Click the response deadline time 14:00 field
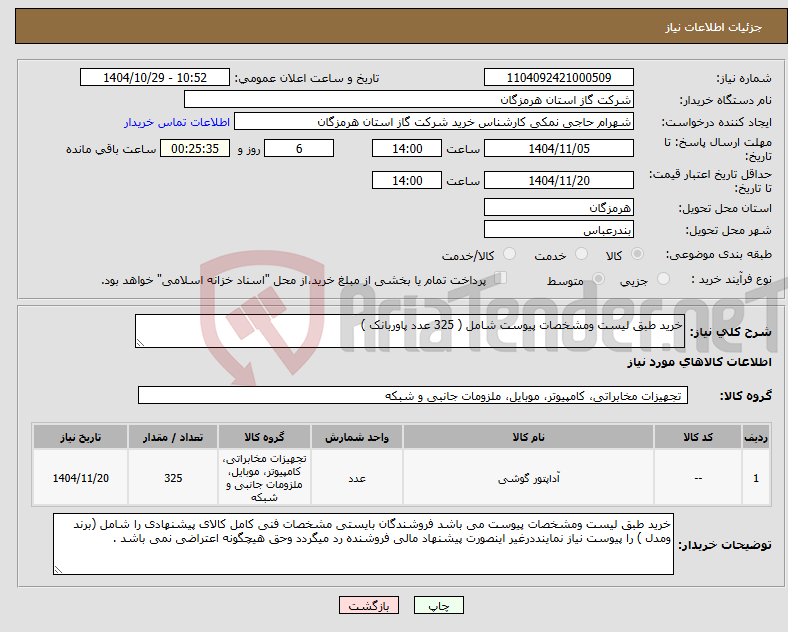 point(407,149)
